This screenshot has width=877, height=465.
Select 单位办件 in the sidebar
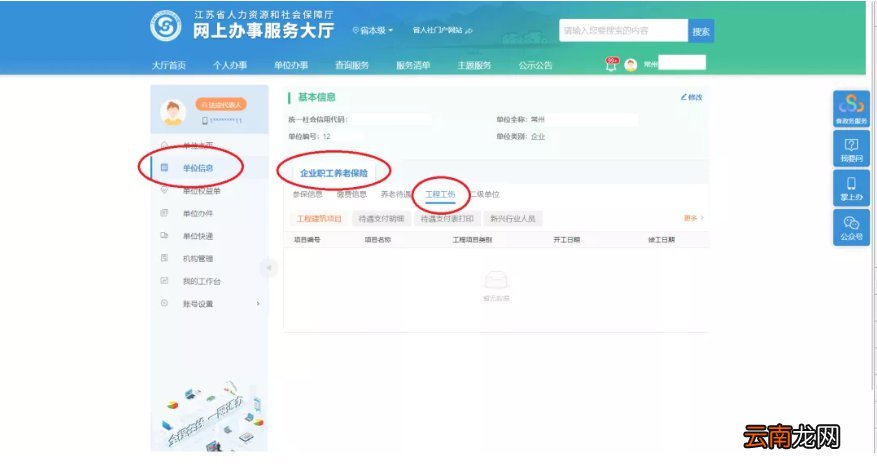coord(198,213)
